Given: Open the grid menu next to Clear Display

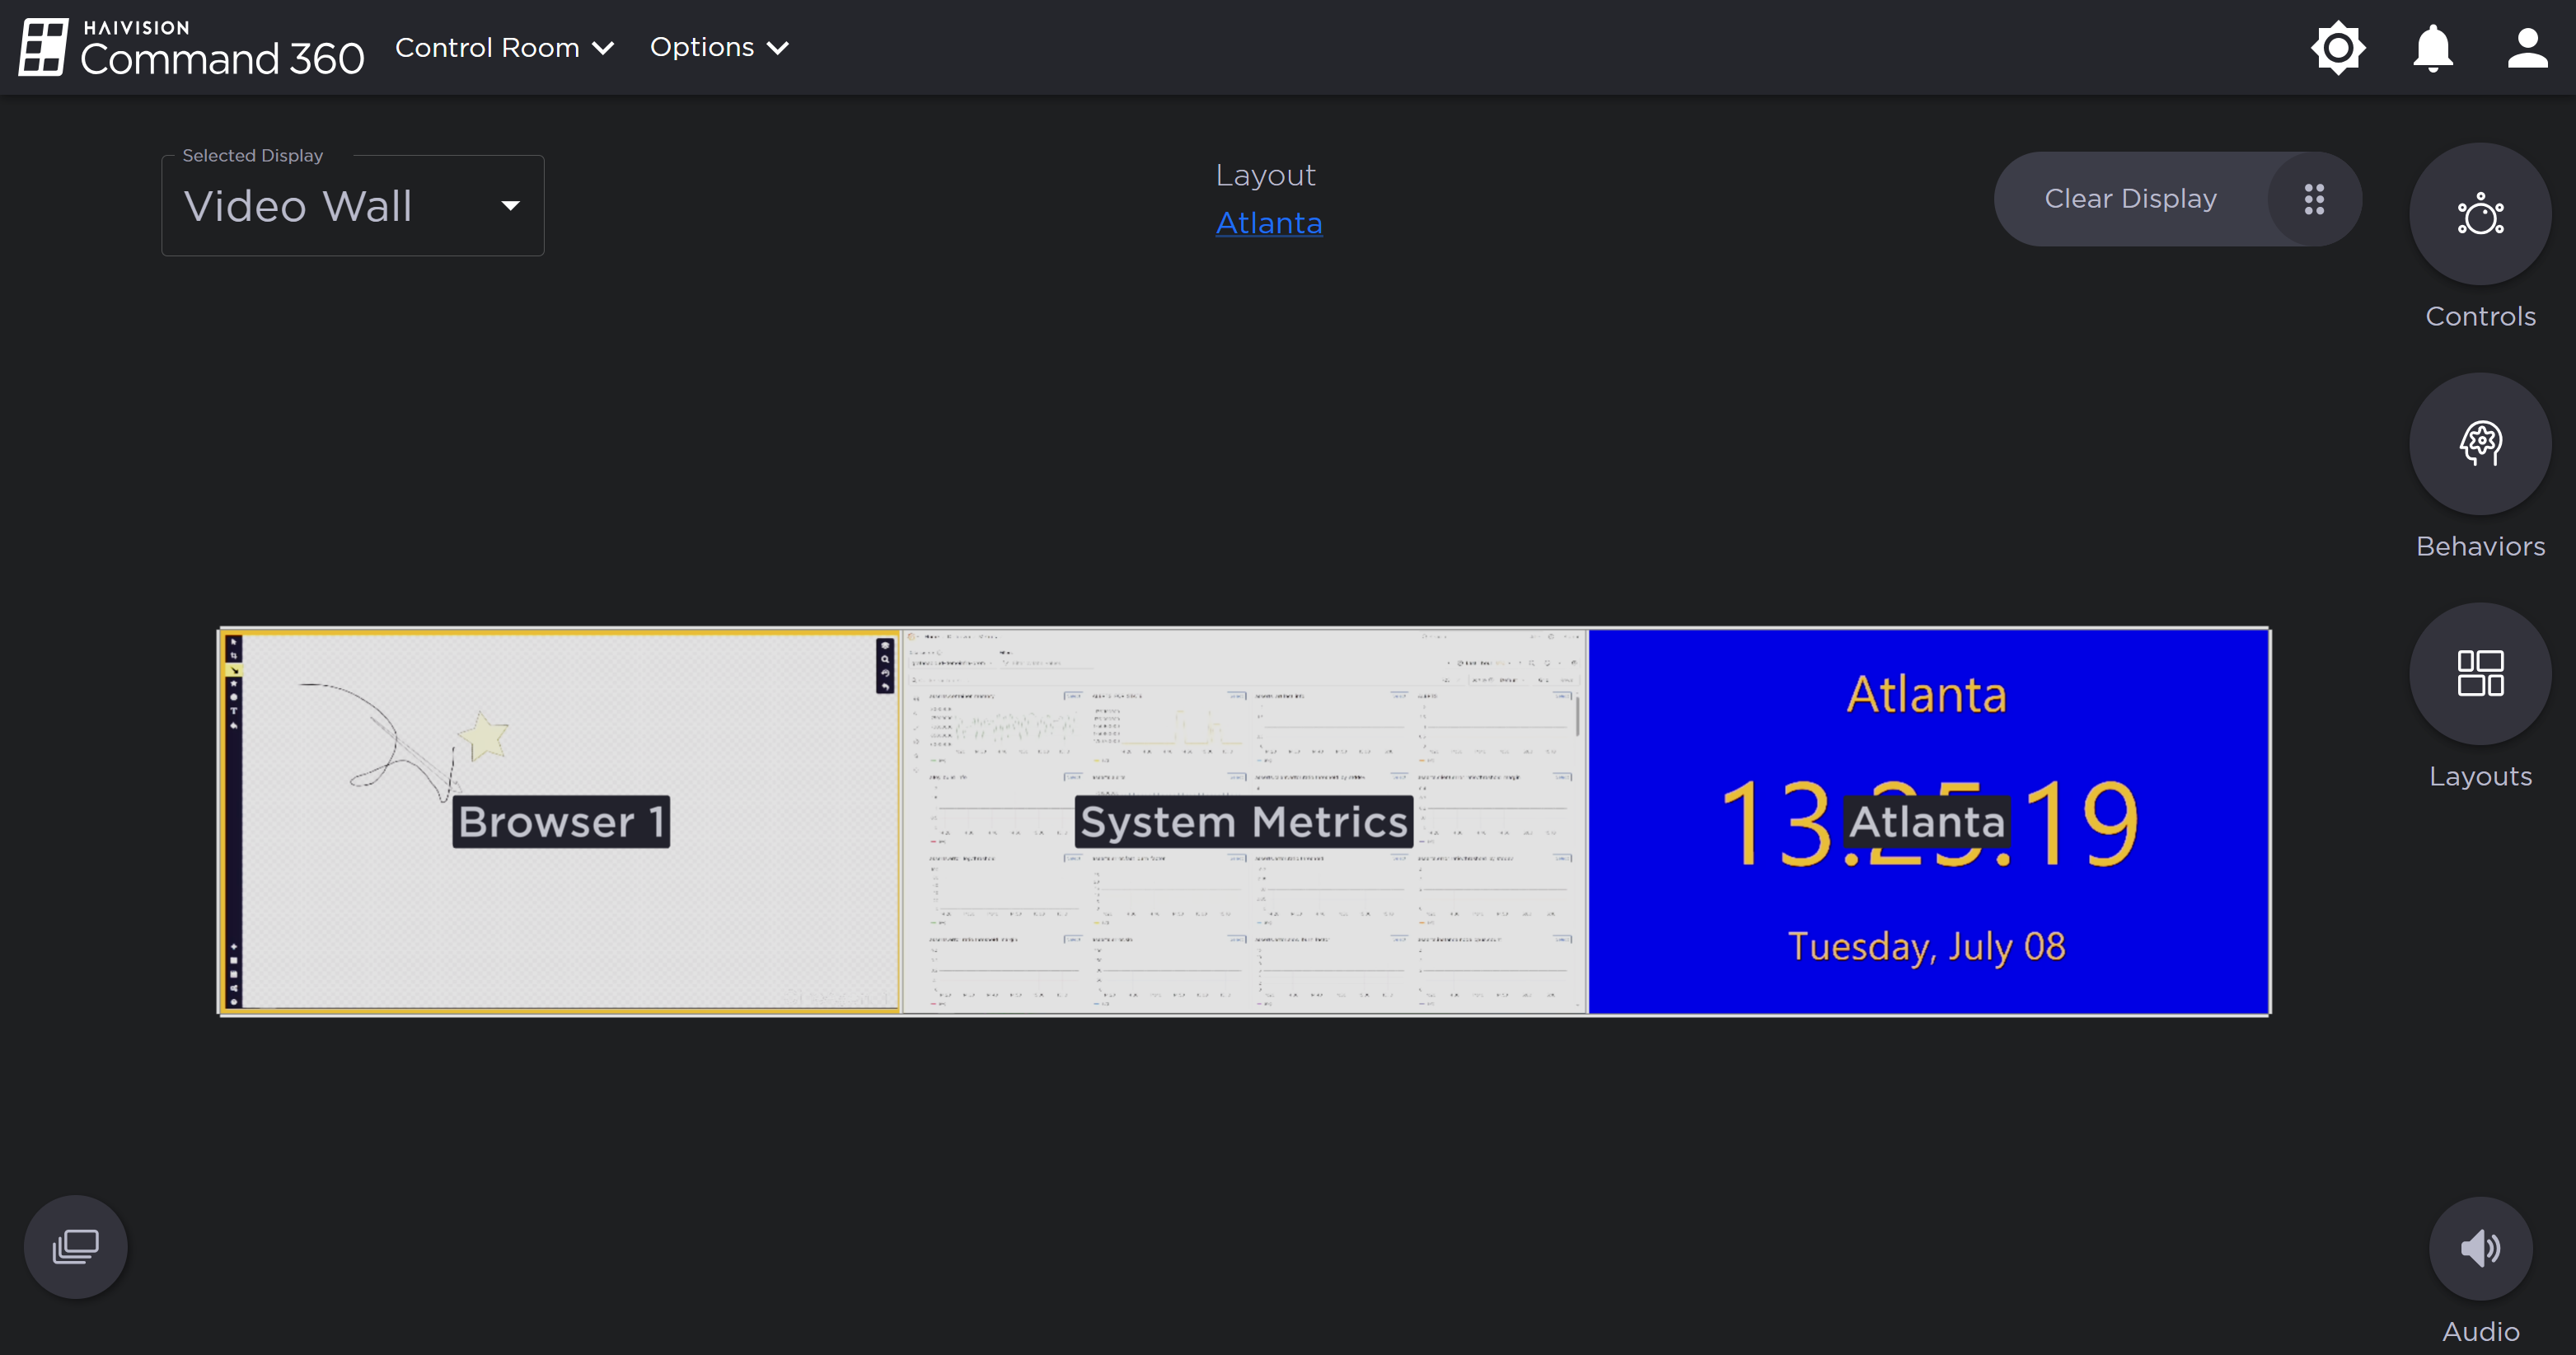Looking at the screenshot, I should pos(2314,199).
